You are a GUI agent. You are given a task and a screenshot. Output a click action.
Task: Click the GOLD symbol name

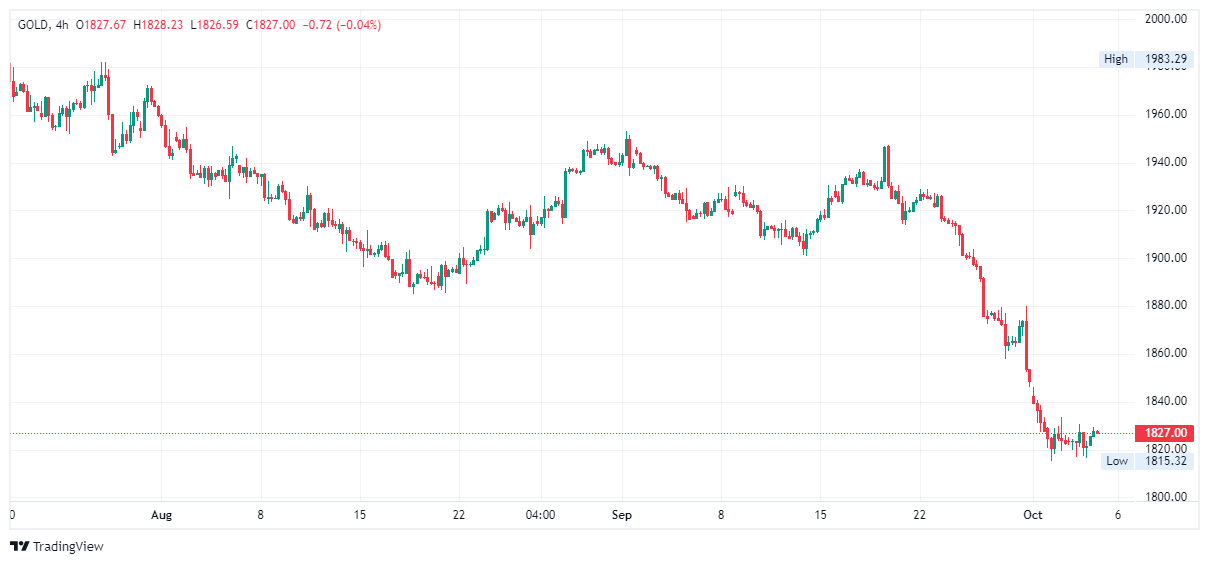coord(34,25)
